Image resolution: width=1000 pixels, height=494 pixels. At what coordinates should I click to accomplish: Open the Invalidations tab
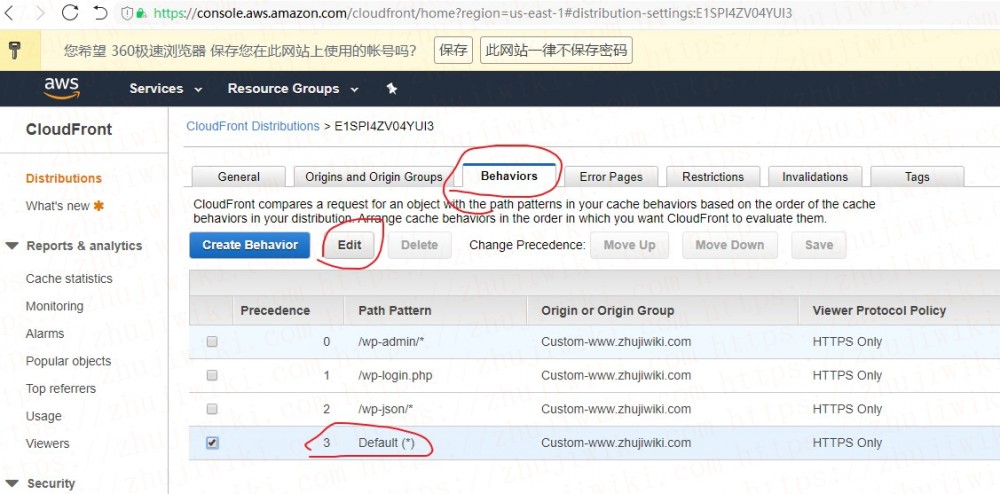[814, 177]
